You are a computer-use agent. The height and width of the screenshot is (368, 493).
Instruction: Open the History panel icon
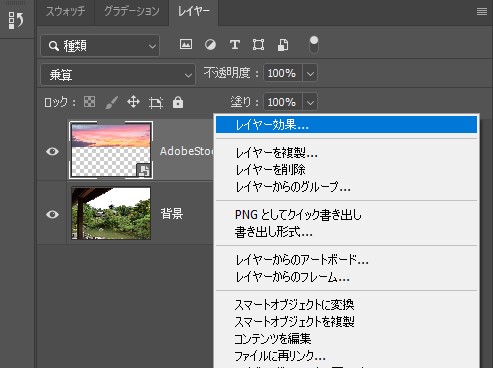click(16, 20)
